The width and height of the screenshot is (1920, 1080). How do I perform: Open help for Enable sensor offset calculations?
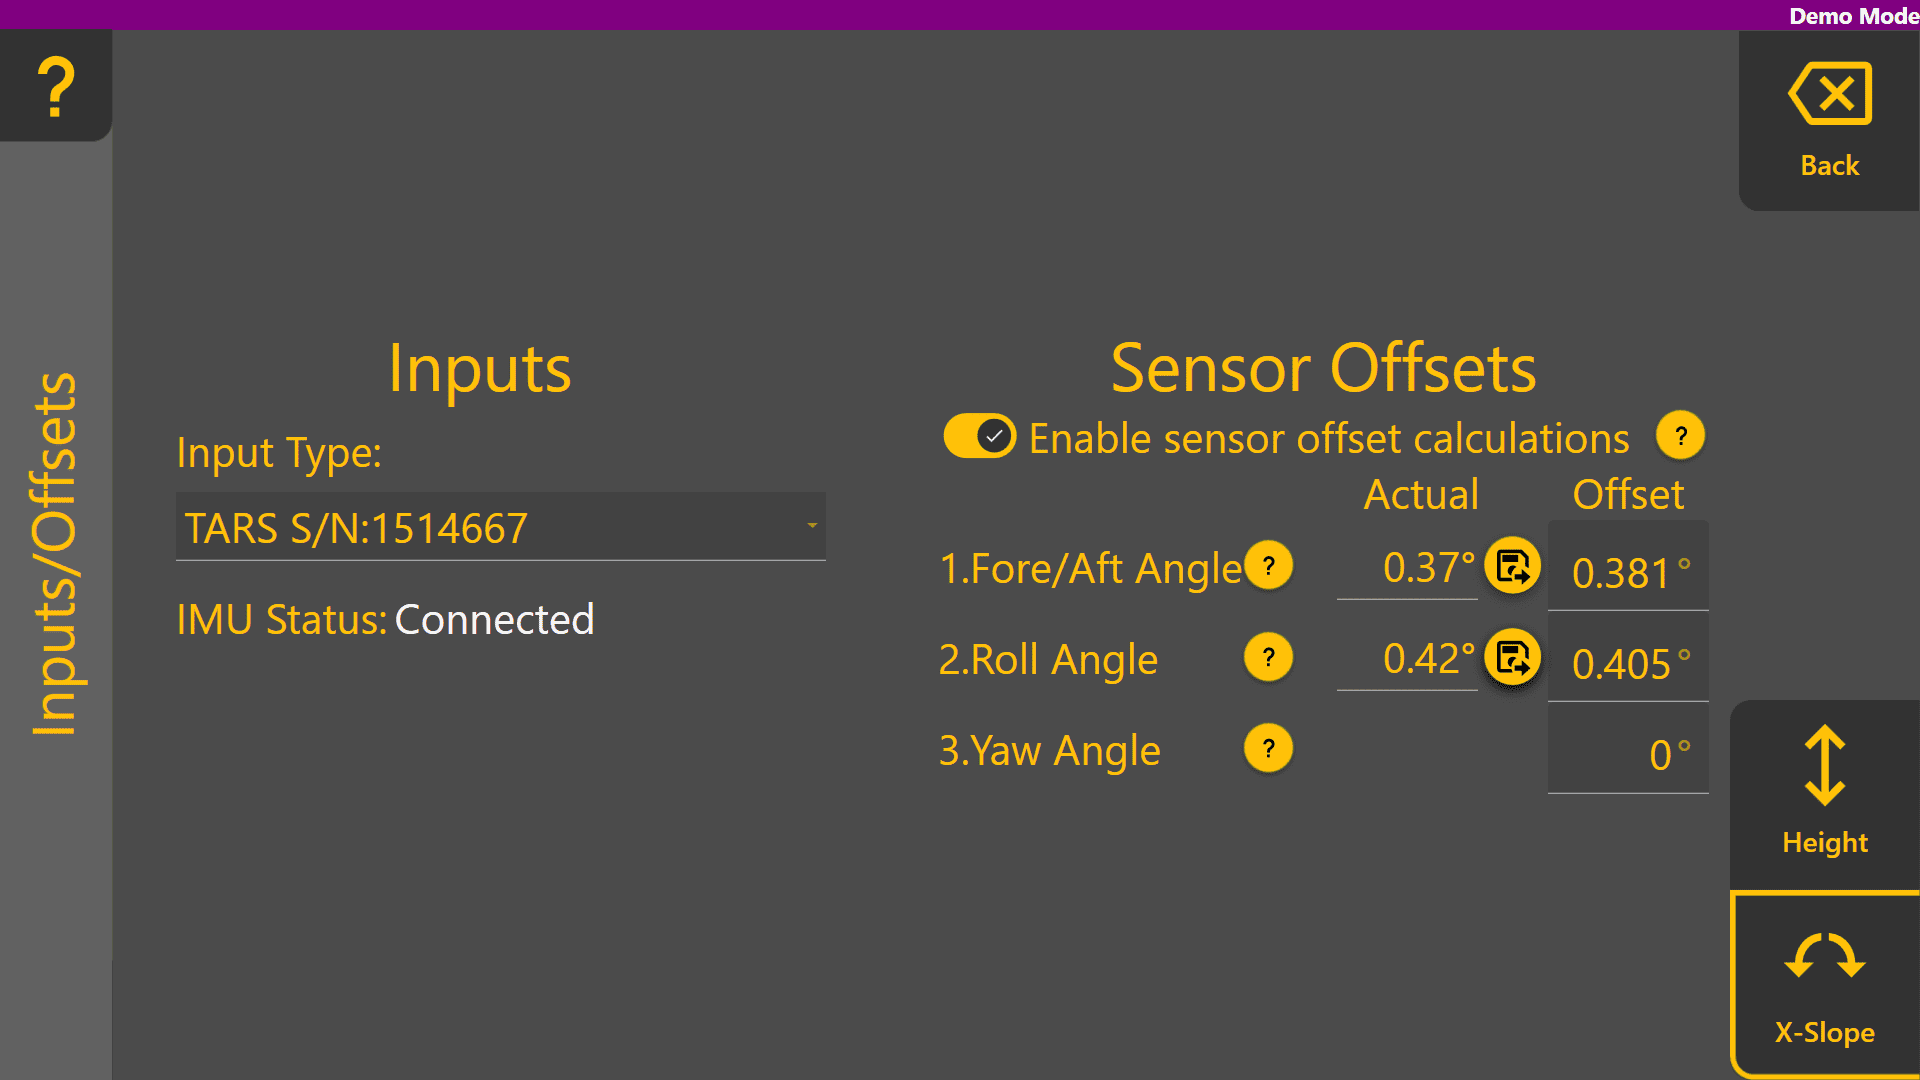(1680, 436)
